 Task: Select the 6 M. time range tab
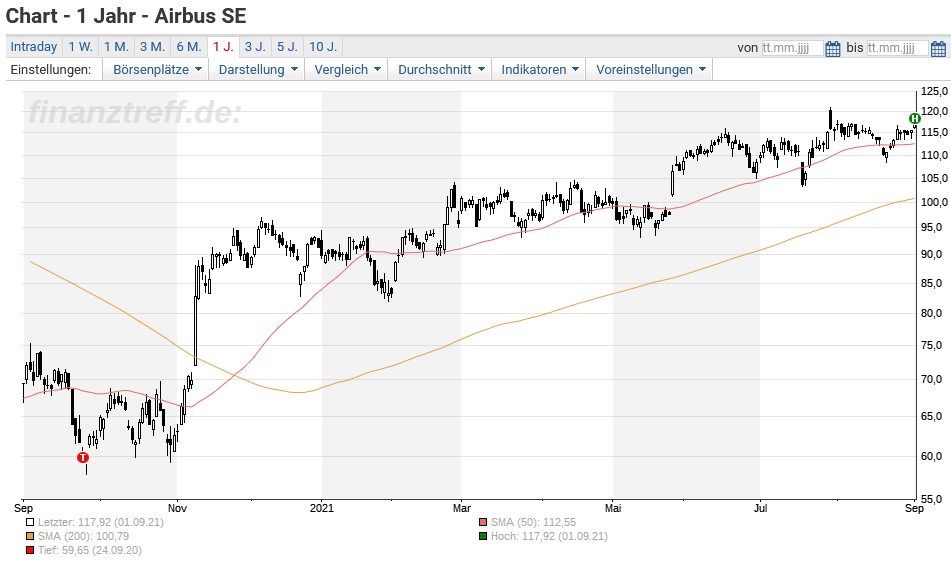coord(189,47)
